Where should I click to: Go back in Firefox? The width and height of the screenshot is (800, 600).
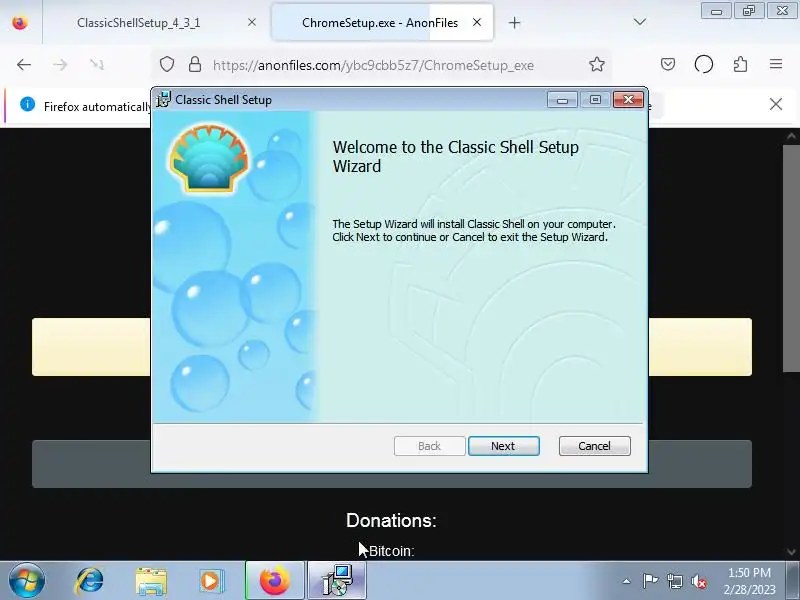[x=23, y=65]
